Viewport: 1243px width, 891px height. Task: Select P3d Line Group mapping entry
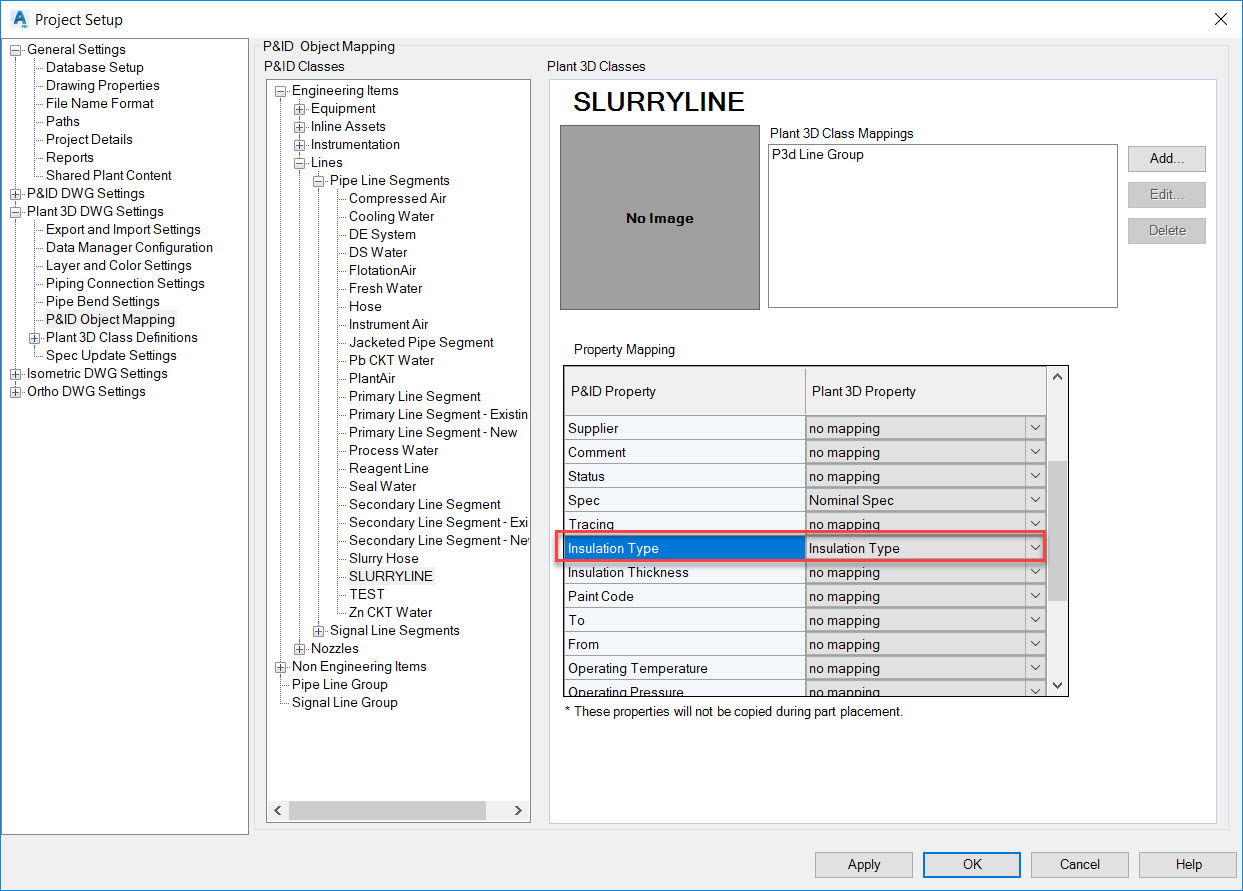(817, 155)
